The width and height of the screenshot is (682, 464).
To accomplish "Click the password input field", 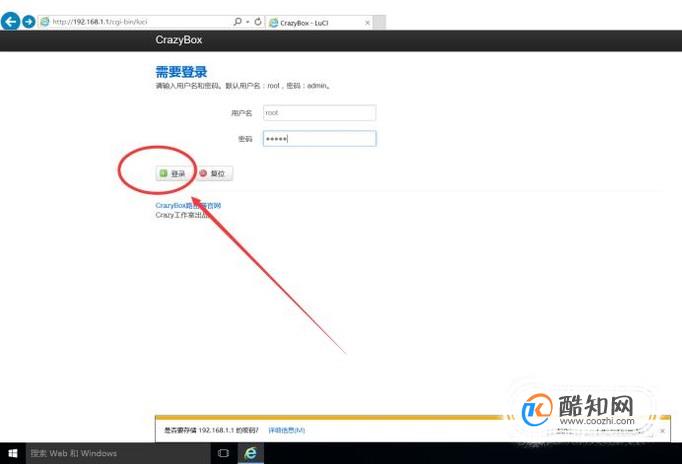I will pyautogui.click(x=319, y=139).
